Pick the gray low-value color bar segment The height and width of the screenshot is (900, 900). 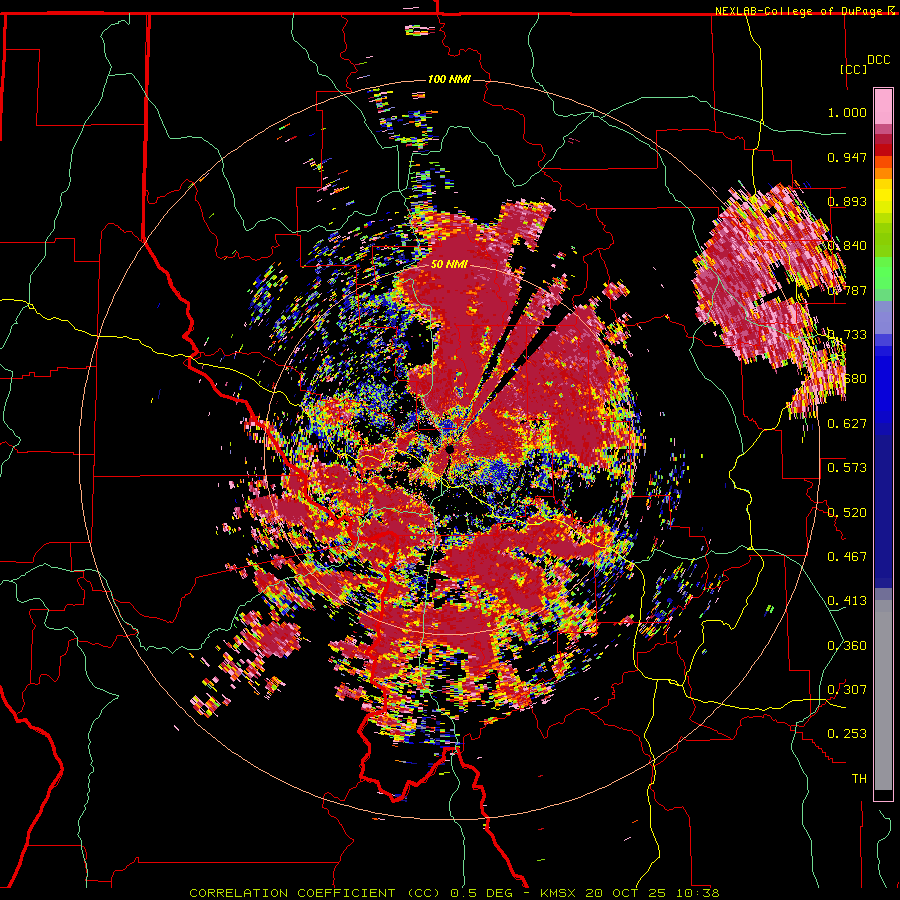click(883, 695)
